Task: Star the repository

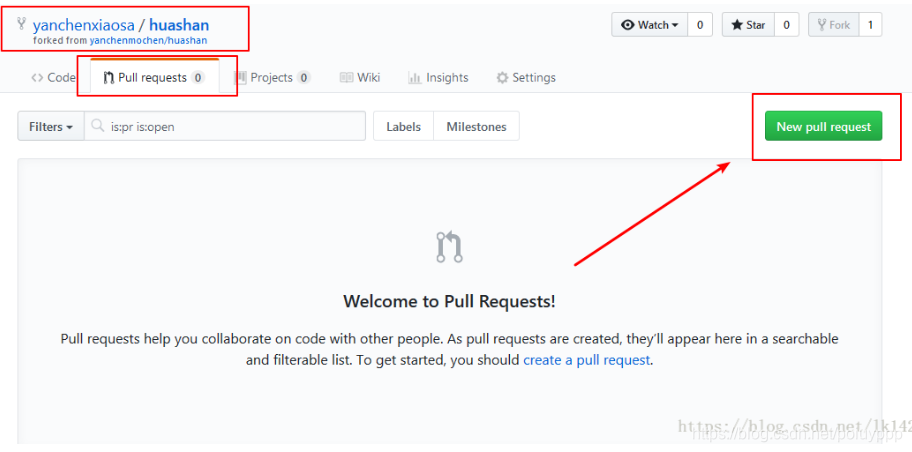Action: [748, 25]
